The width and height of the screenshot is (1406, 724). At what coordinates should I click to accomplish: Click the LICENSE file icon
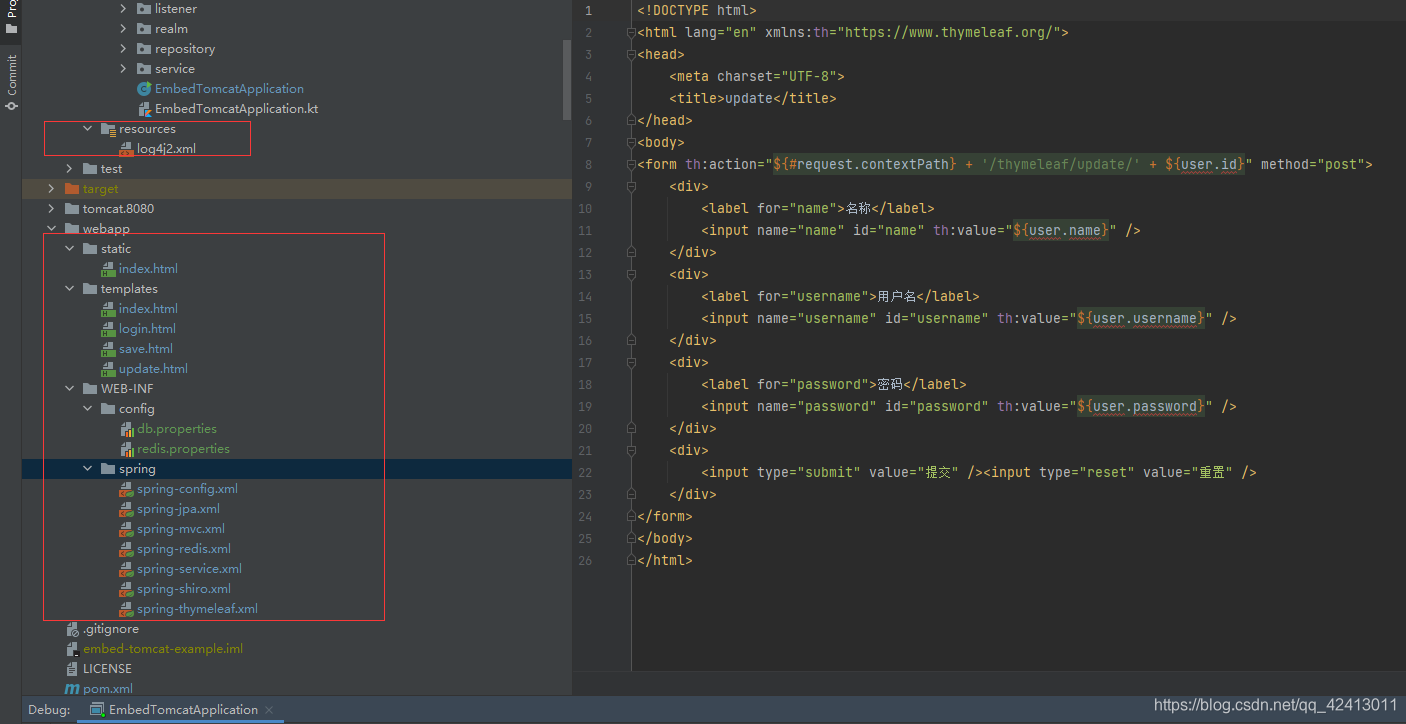[x=72, y=669]
